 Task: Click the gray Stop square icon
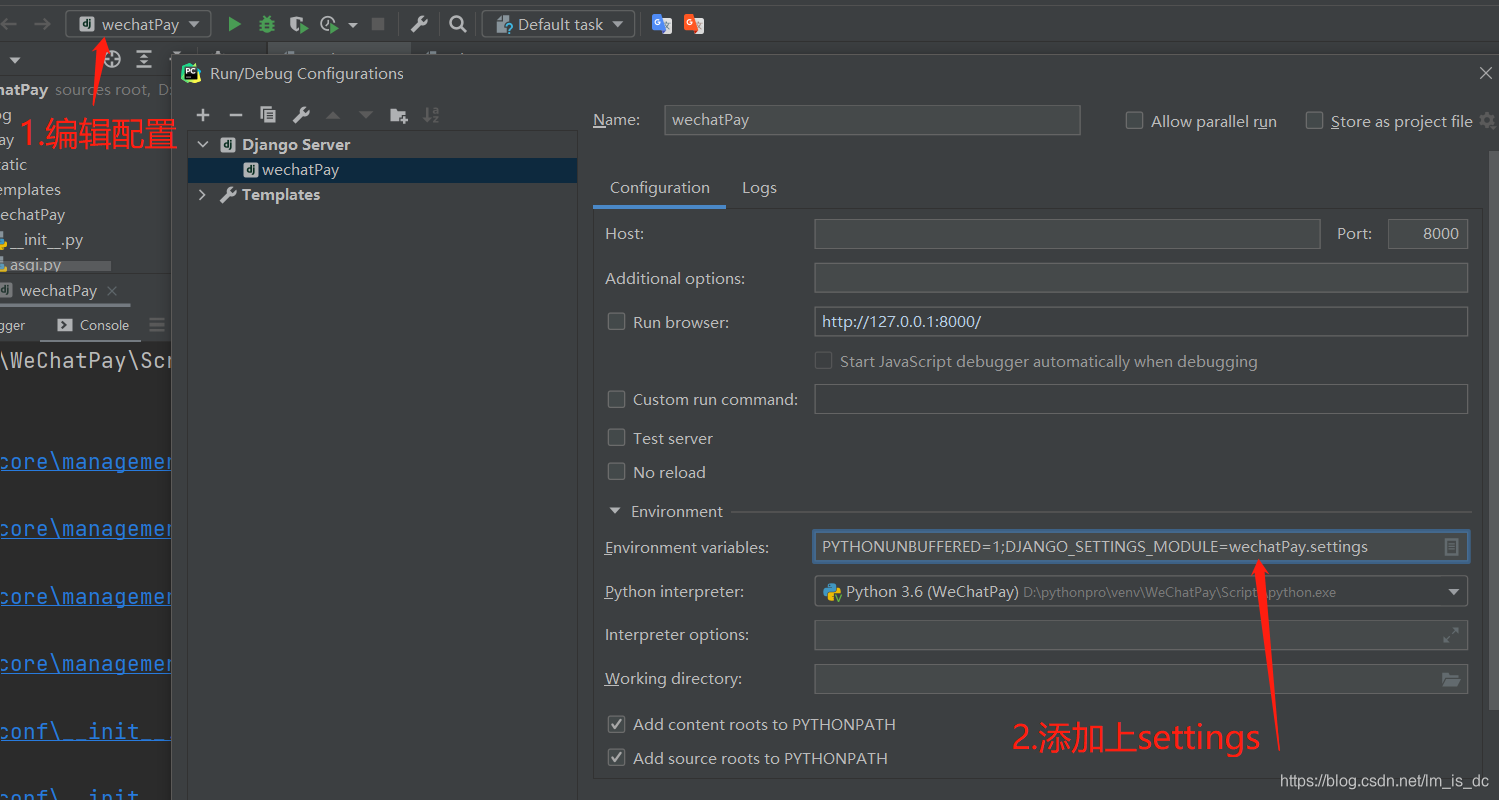378,24
